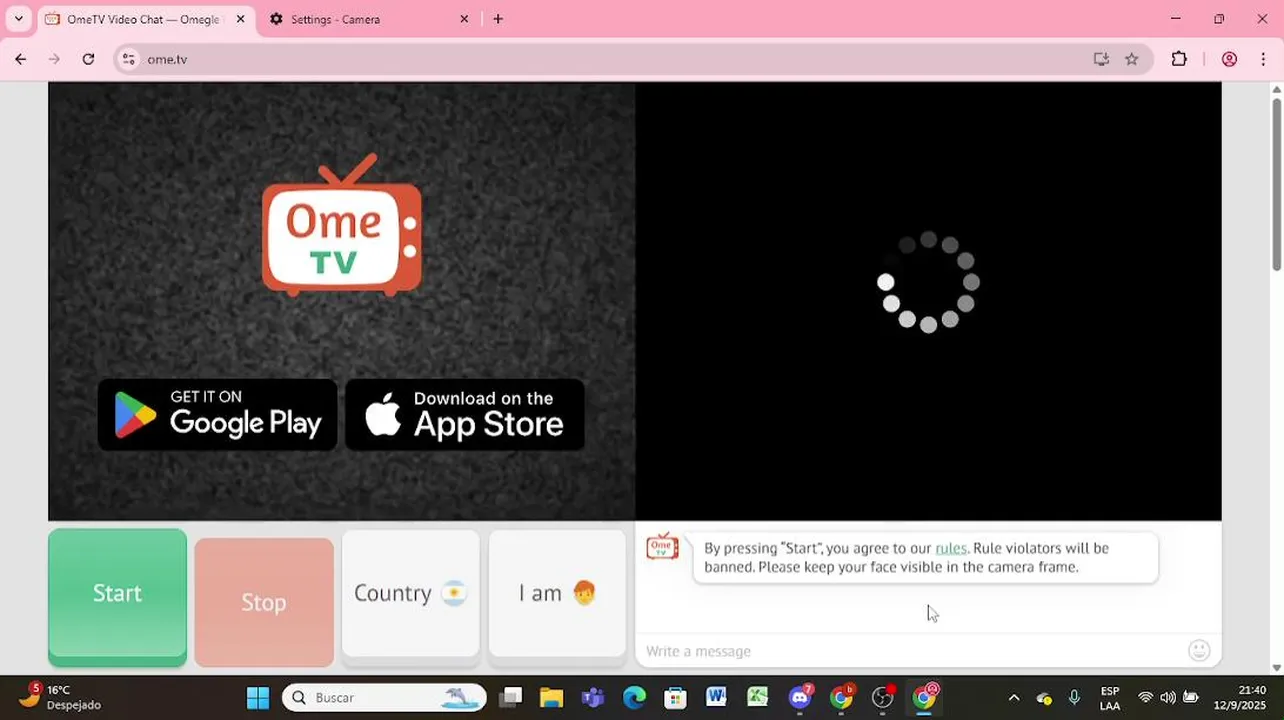Reload the ome.tv page
1284x720 pixels.
click(88, 59)
